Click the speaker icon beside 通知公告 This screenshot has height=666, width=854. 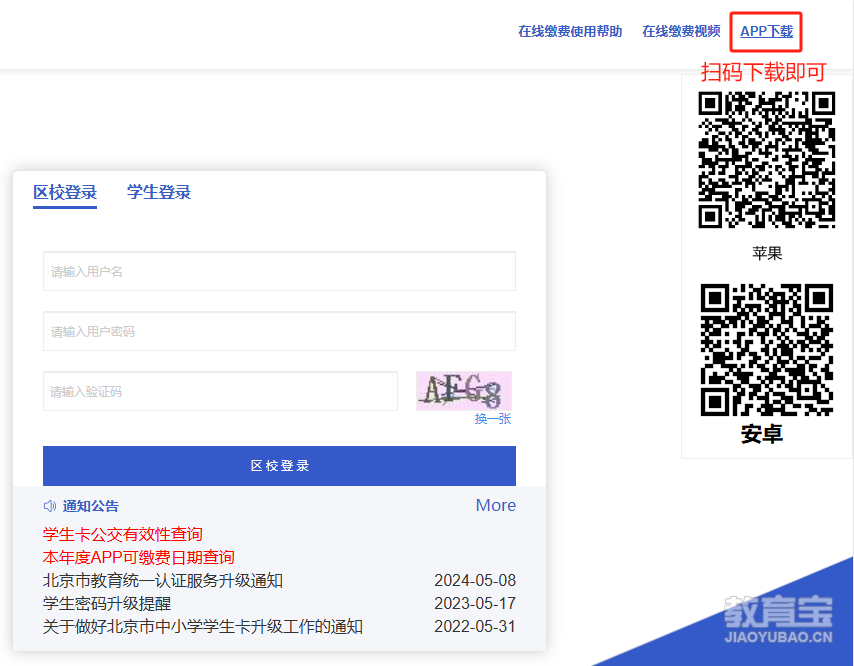coord(50,506)
